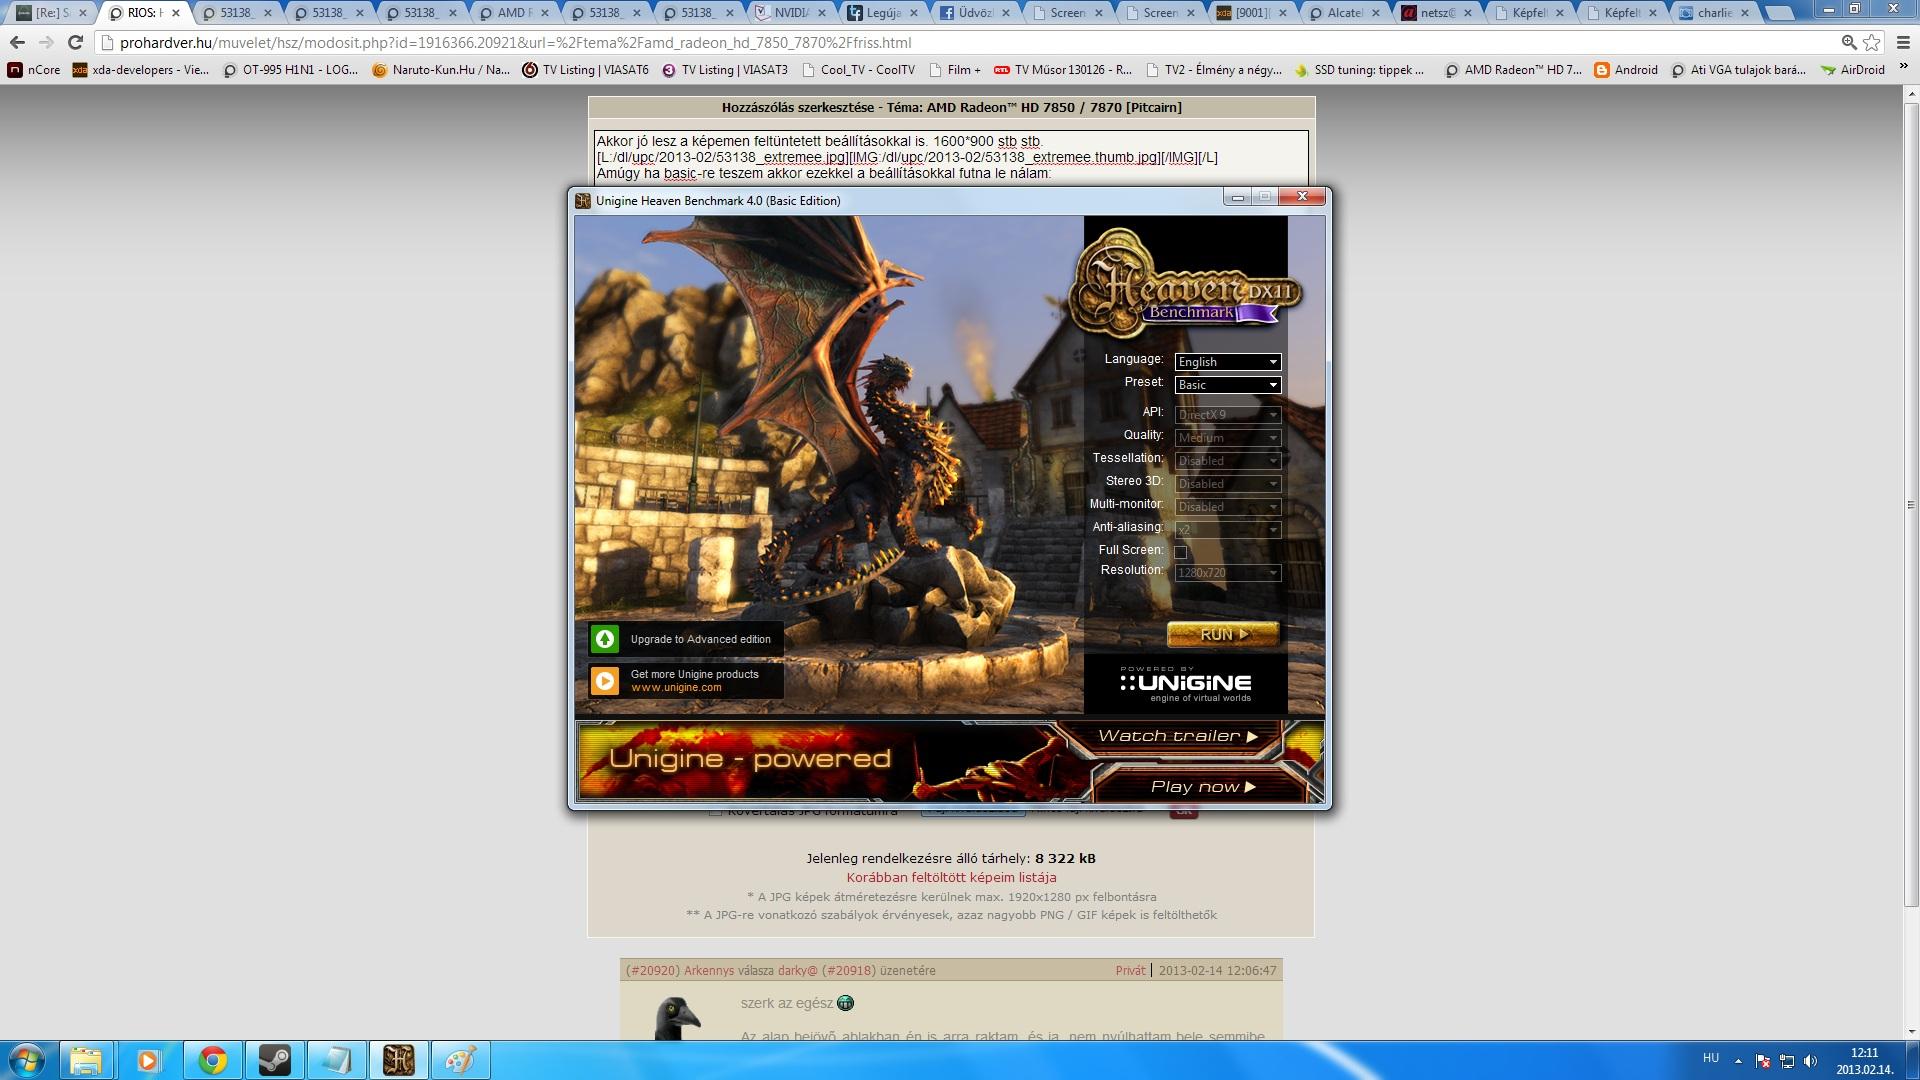Switch to the [9001] browser tab
Screen dimensions: 1920x1080
1252,13
